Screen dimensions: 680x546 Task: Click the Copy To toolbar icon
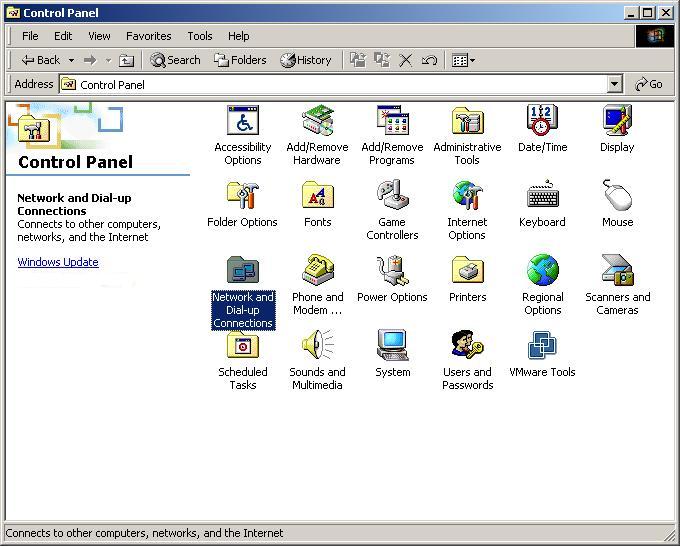(x=382, y=60)
